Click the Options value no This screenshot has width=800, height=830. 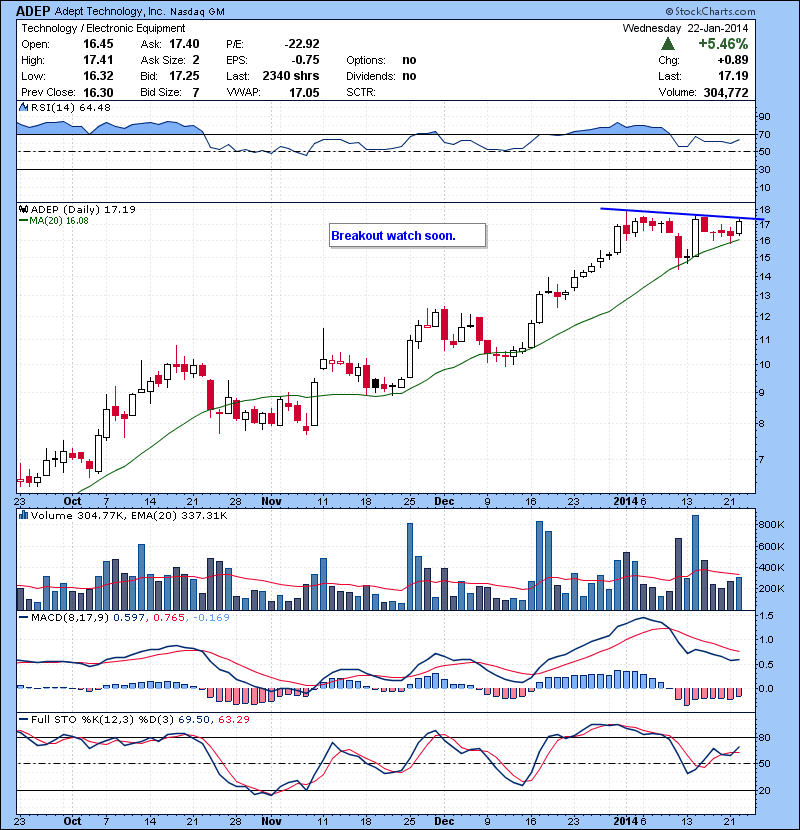pos(409,60)
